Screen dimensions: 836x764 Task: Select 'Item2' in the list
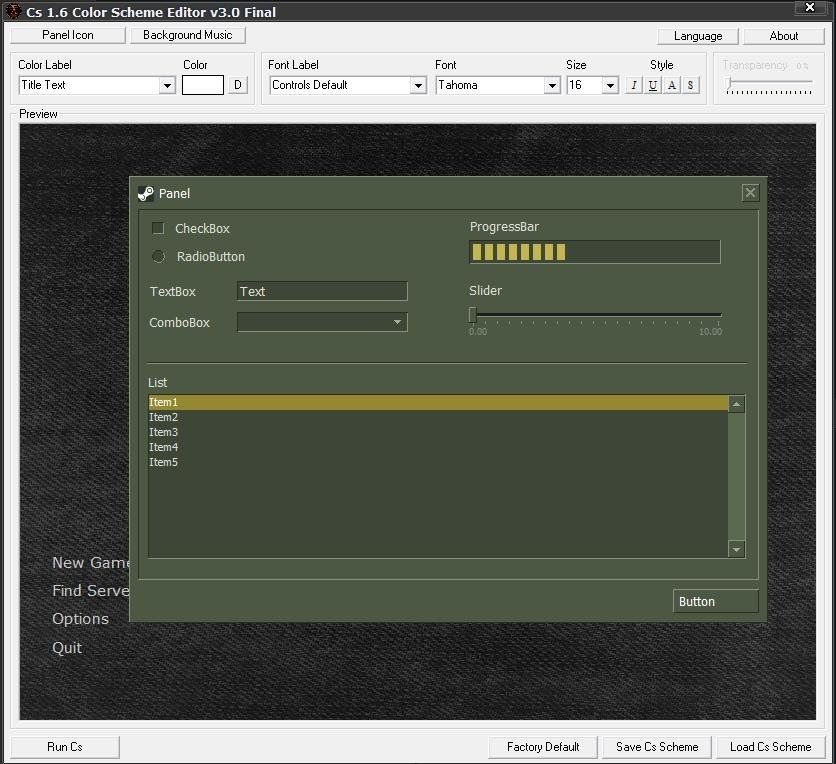(438, 417)
